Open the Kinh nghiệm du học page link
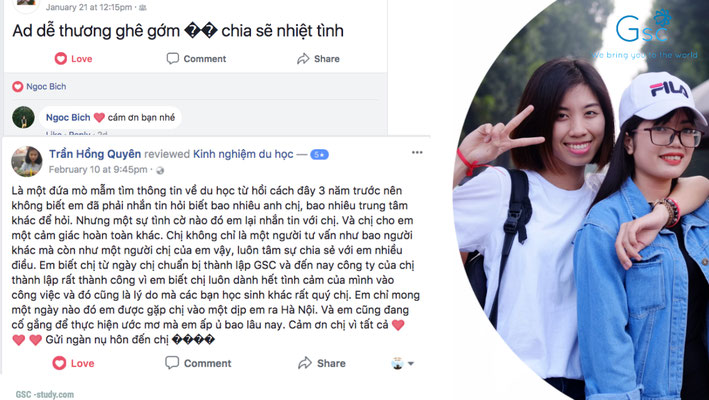The image size is (709, 400). pyautogui.click(x=243, y=154)
